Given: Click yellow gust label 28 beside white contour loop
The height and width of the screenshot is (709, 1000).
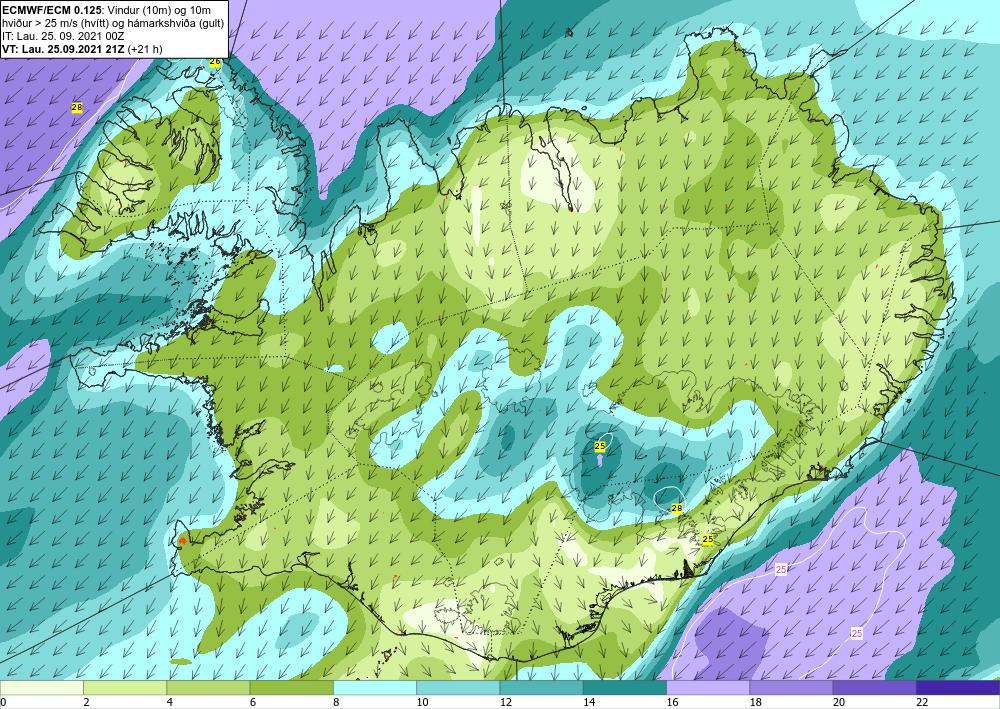Looking at the screenshot, I should click(x=677, y=508).
